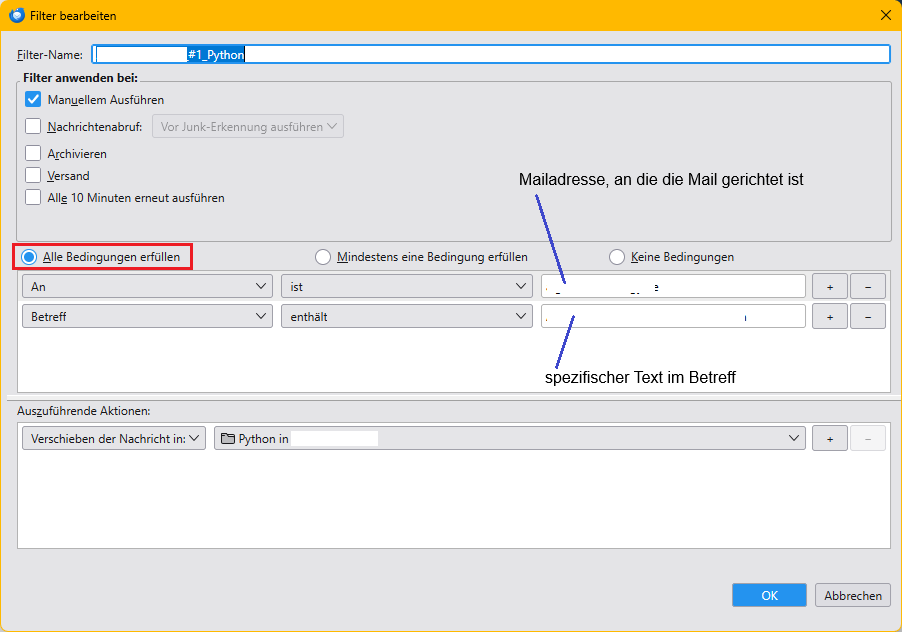This screenshot has height=632, width=902.
Task: Add a condition after the An row
Action: (830, 286)
